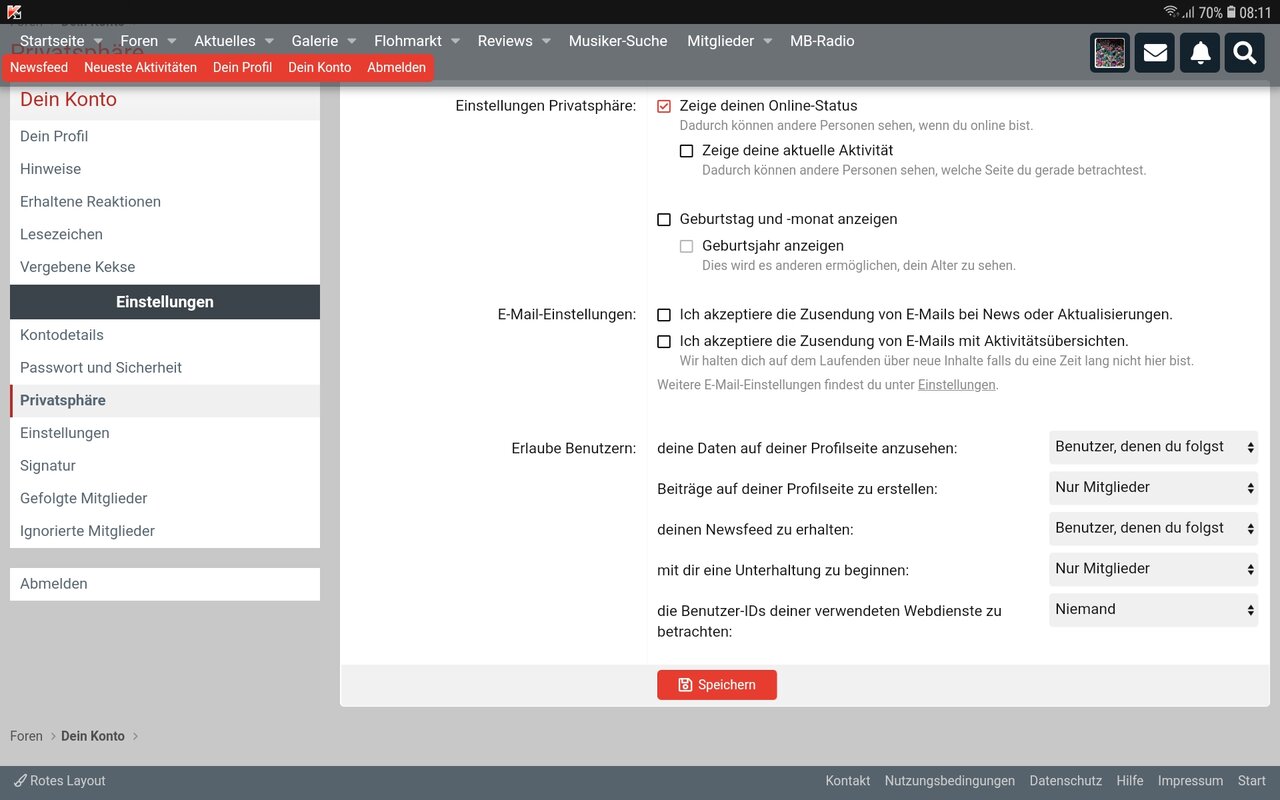The height and width of the screenshot is (800, 1280).
Task: Select Dein Konto in red submenu
Action: [x=320, y=67]
